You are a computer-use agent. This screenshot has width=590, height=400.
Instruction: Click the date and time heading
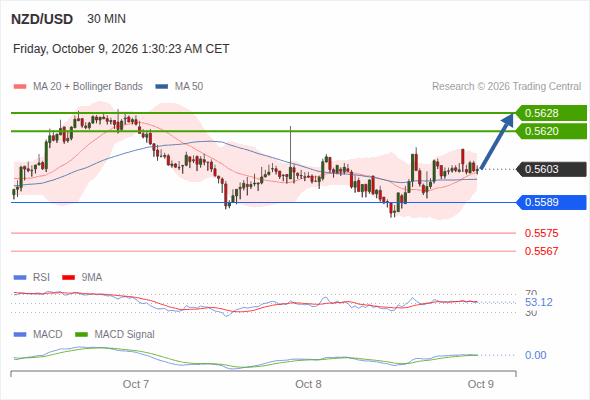tap(121, 49)
